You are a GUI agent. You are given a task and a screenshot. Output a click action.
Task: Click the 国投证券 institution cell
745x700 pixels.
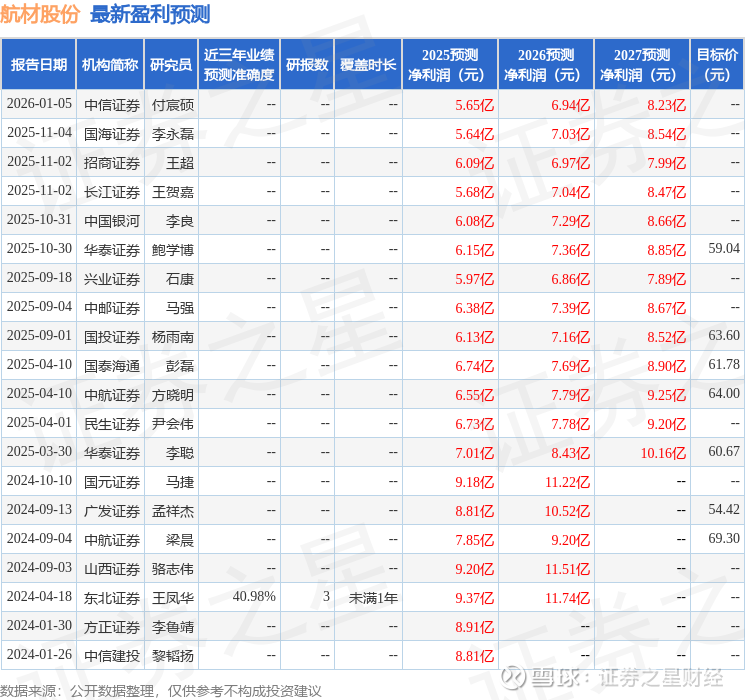point(112,337)
